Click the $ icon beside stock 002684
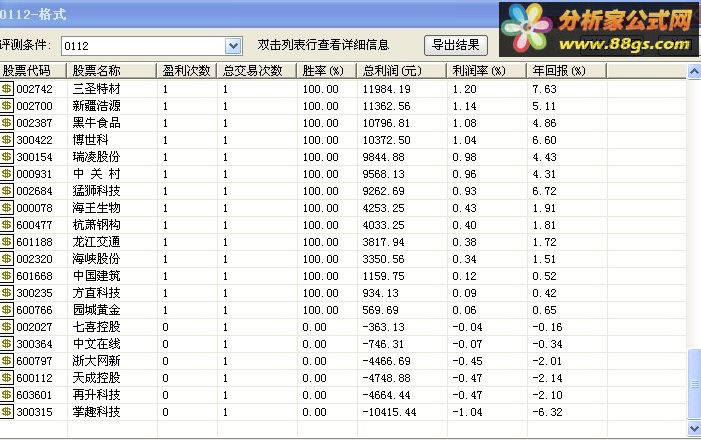The image size is (701, 440). tap(7, 190)
